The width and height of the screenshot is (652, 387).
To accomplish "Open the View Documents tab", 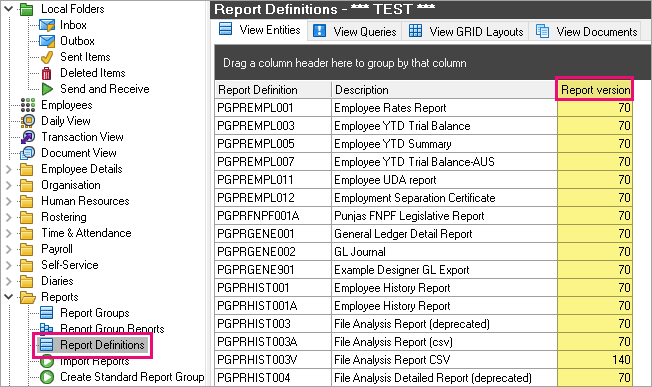I will 586,32.
